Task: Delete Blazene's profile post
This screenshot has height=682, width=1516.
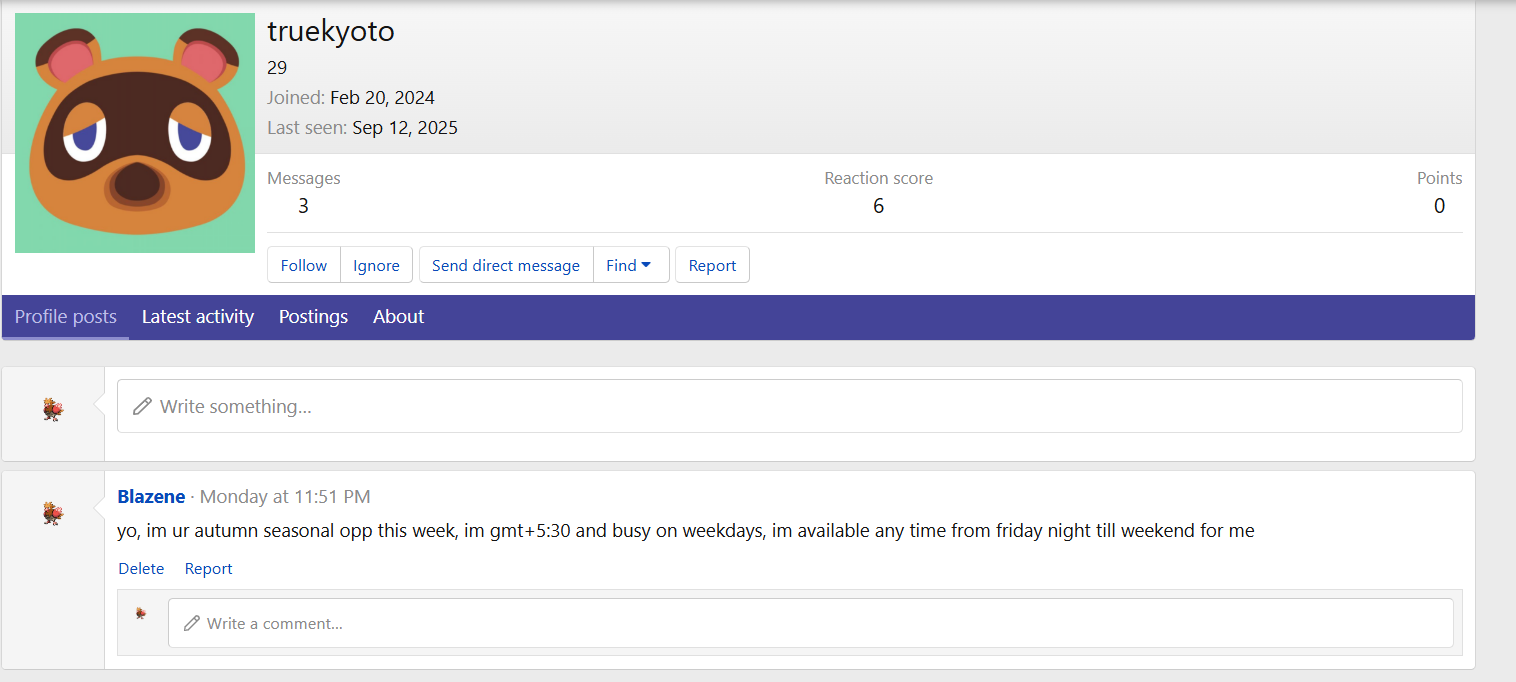Action: tap(141, 568)
